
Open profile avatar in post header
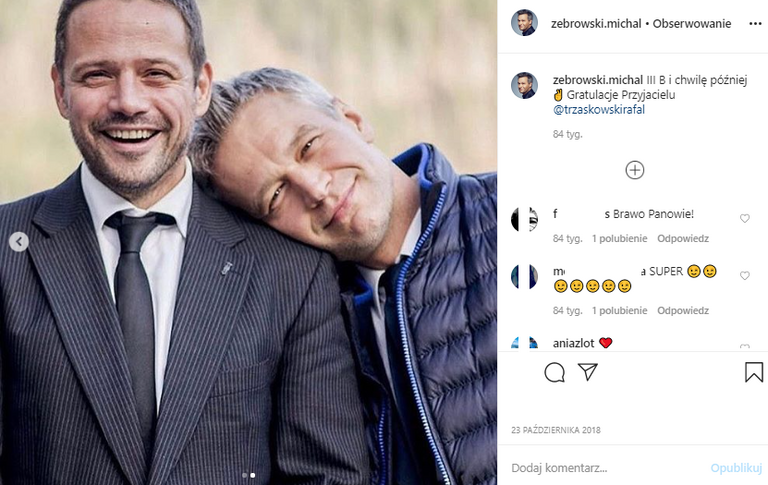524,23
